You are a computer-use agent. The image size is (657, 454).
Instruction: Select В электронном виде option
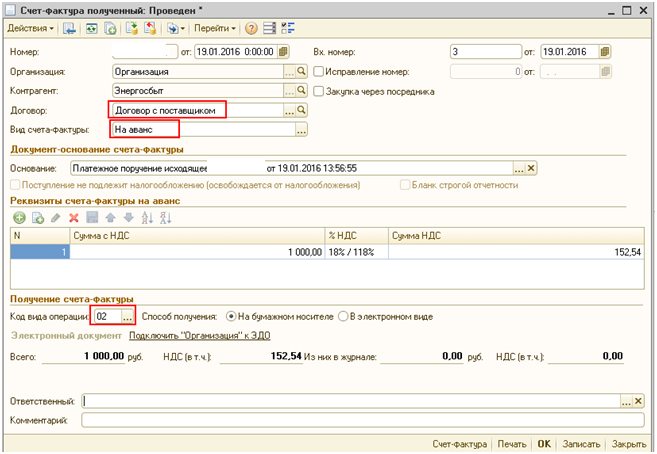coord(343,317)
